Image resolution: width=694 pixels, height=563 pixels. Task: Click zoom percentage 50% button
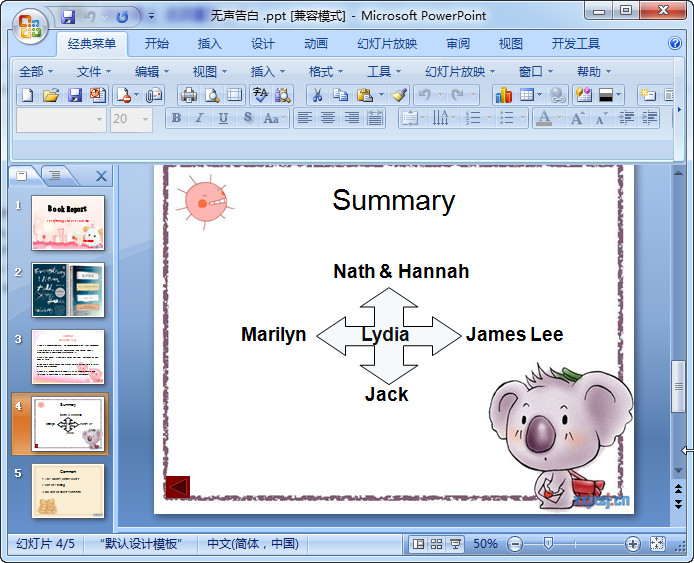coord(486,544)
